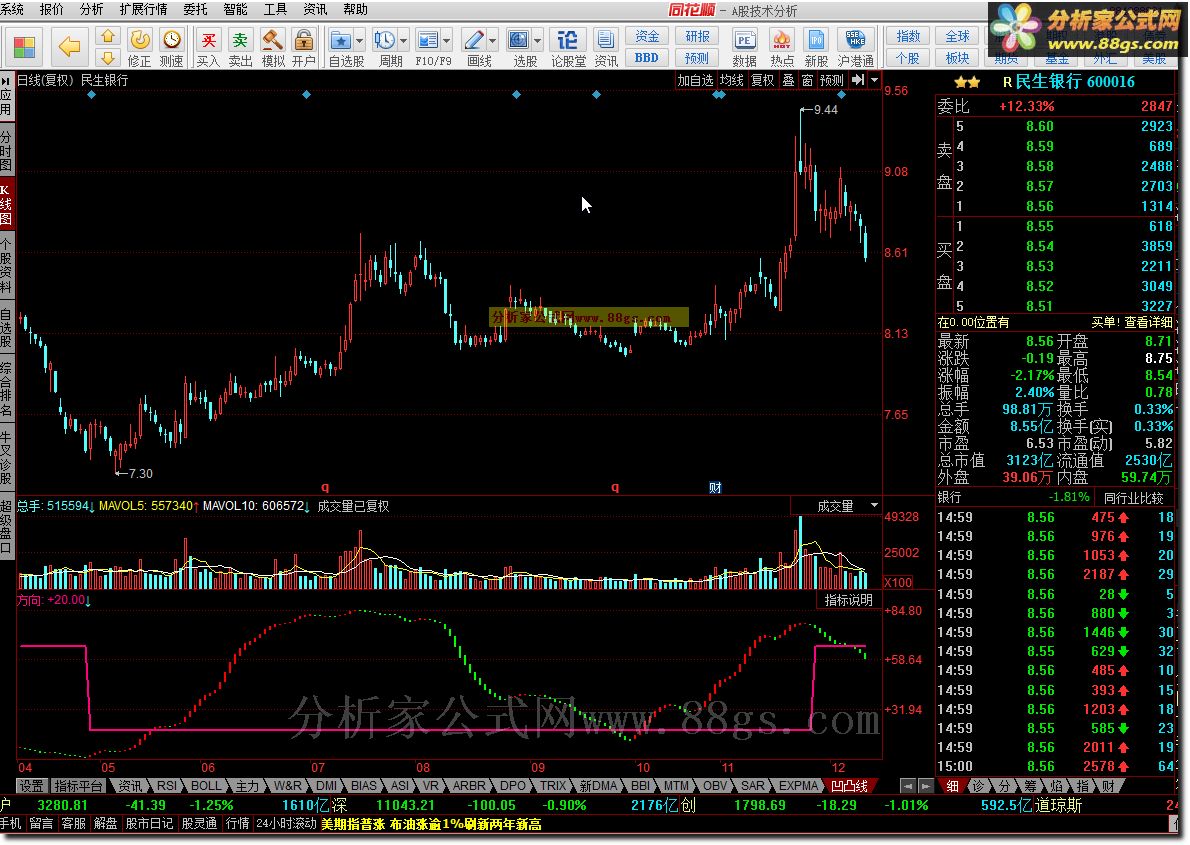Open the 系统 menu
The height and width of the screenshot is (845, 1190).
coord(12,9)
